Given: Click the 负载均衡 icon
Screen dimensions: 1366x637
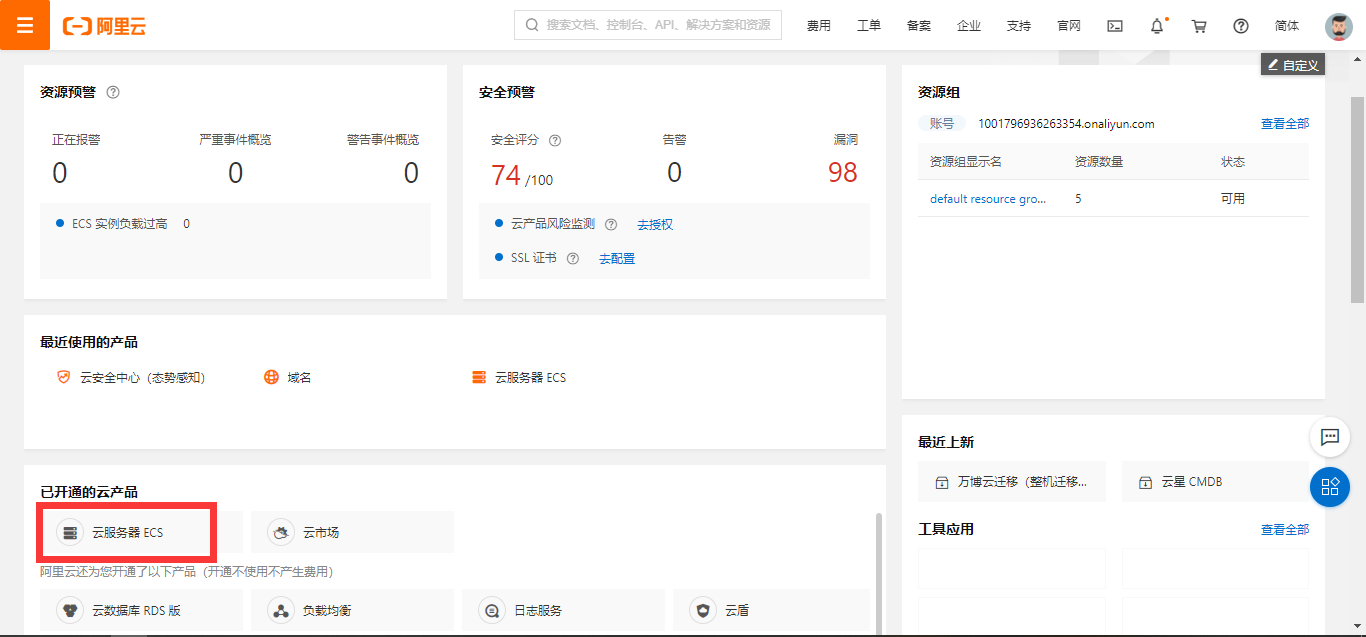Looking at the screenshot, I should tap(281, 610).
